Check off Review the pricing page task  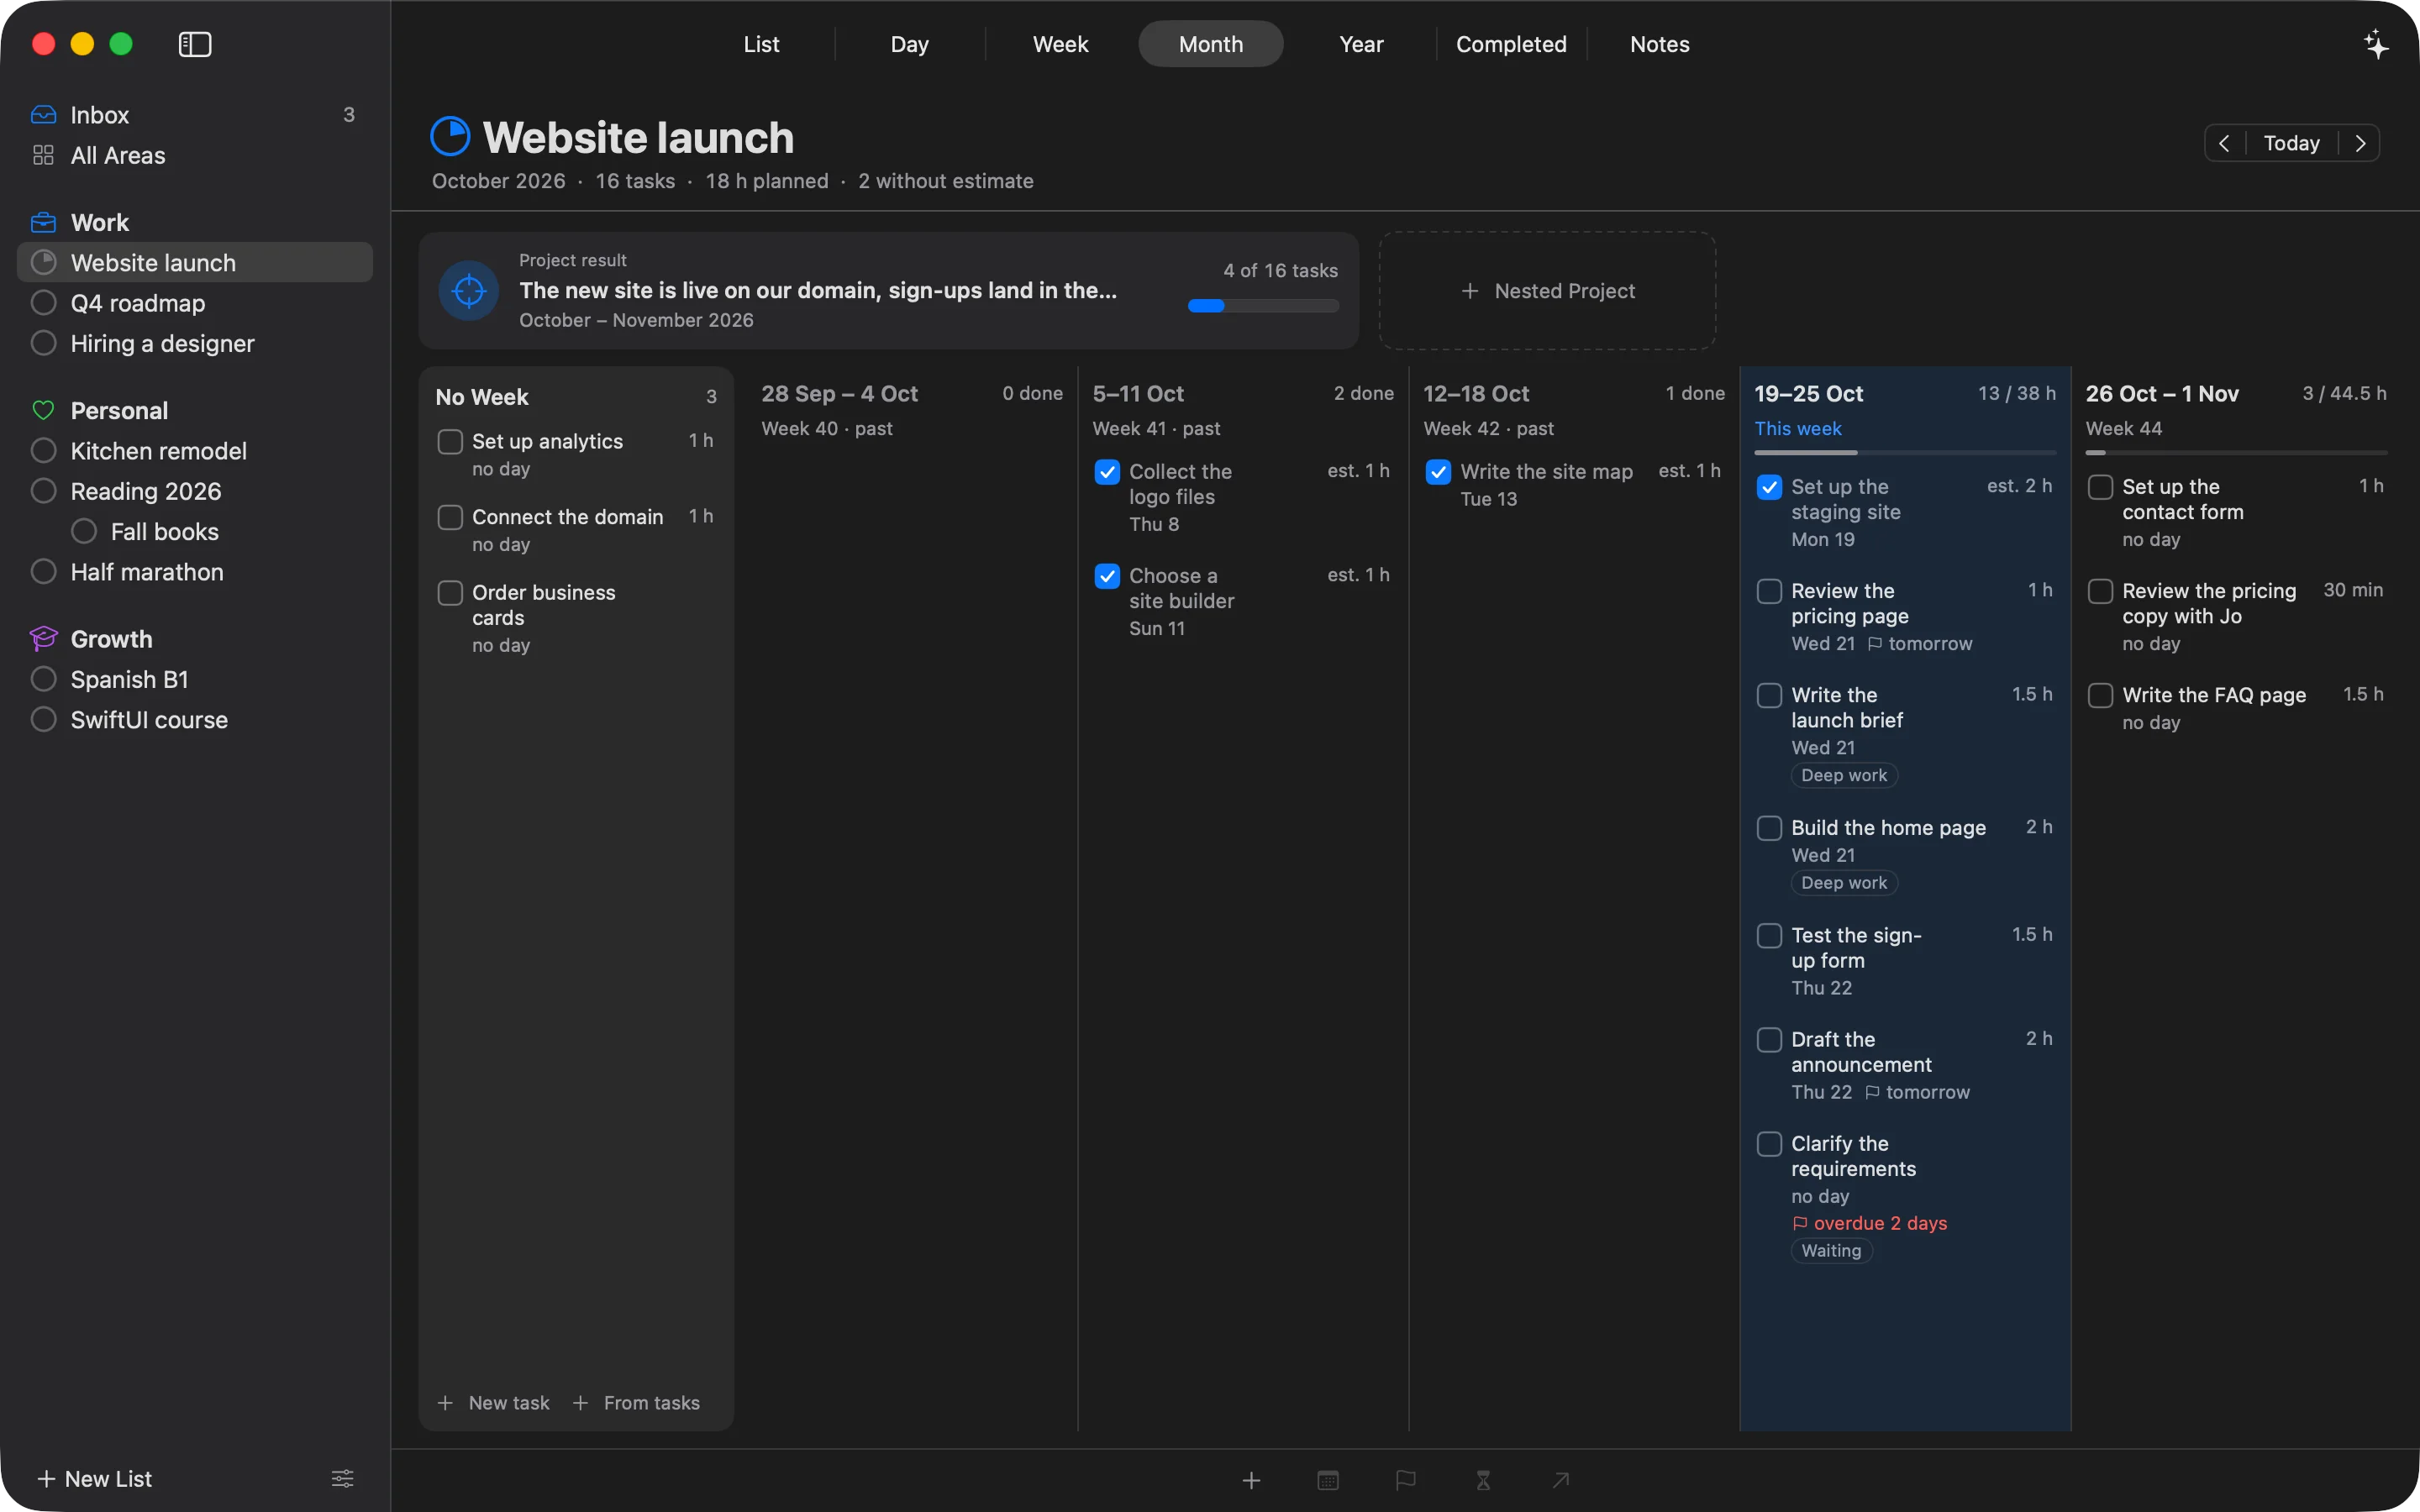pyautogui.click(x=1769, y=591)
